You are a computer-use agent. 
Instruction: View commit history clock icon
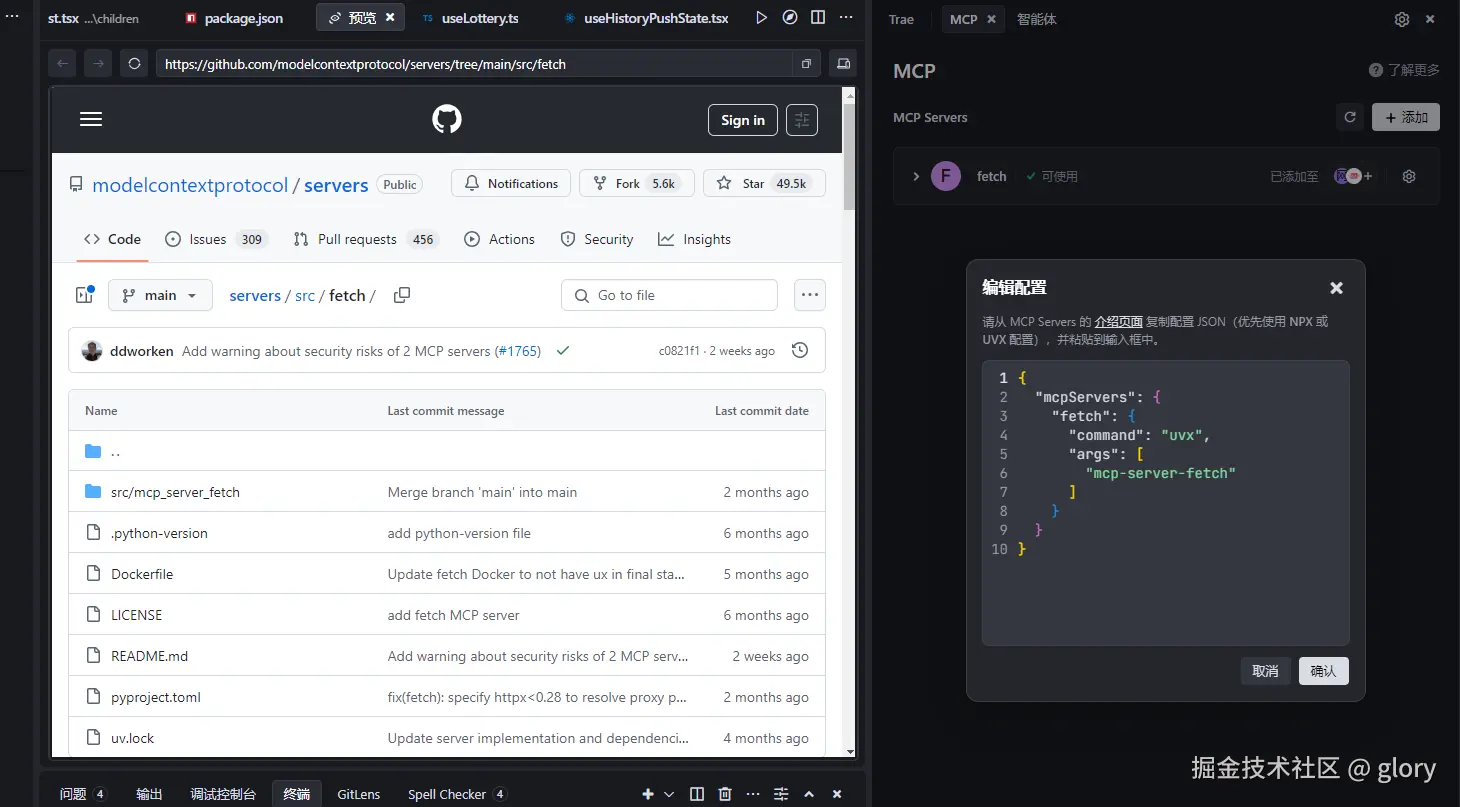coord(800,351)
